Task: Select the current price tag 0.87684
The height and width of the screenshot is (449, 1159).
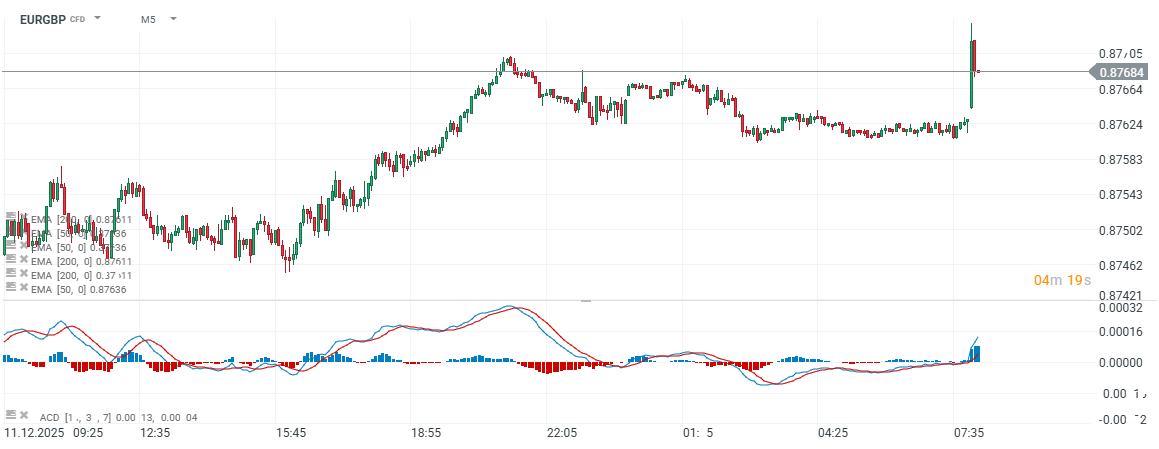Action: [x=1120, y=71]
